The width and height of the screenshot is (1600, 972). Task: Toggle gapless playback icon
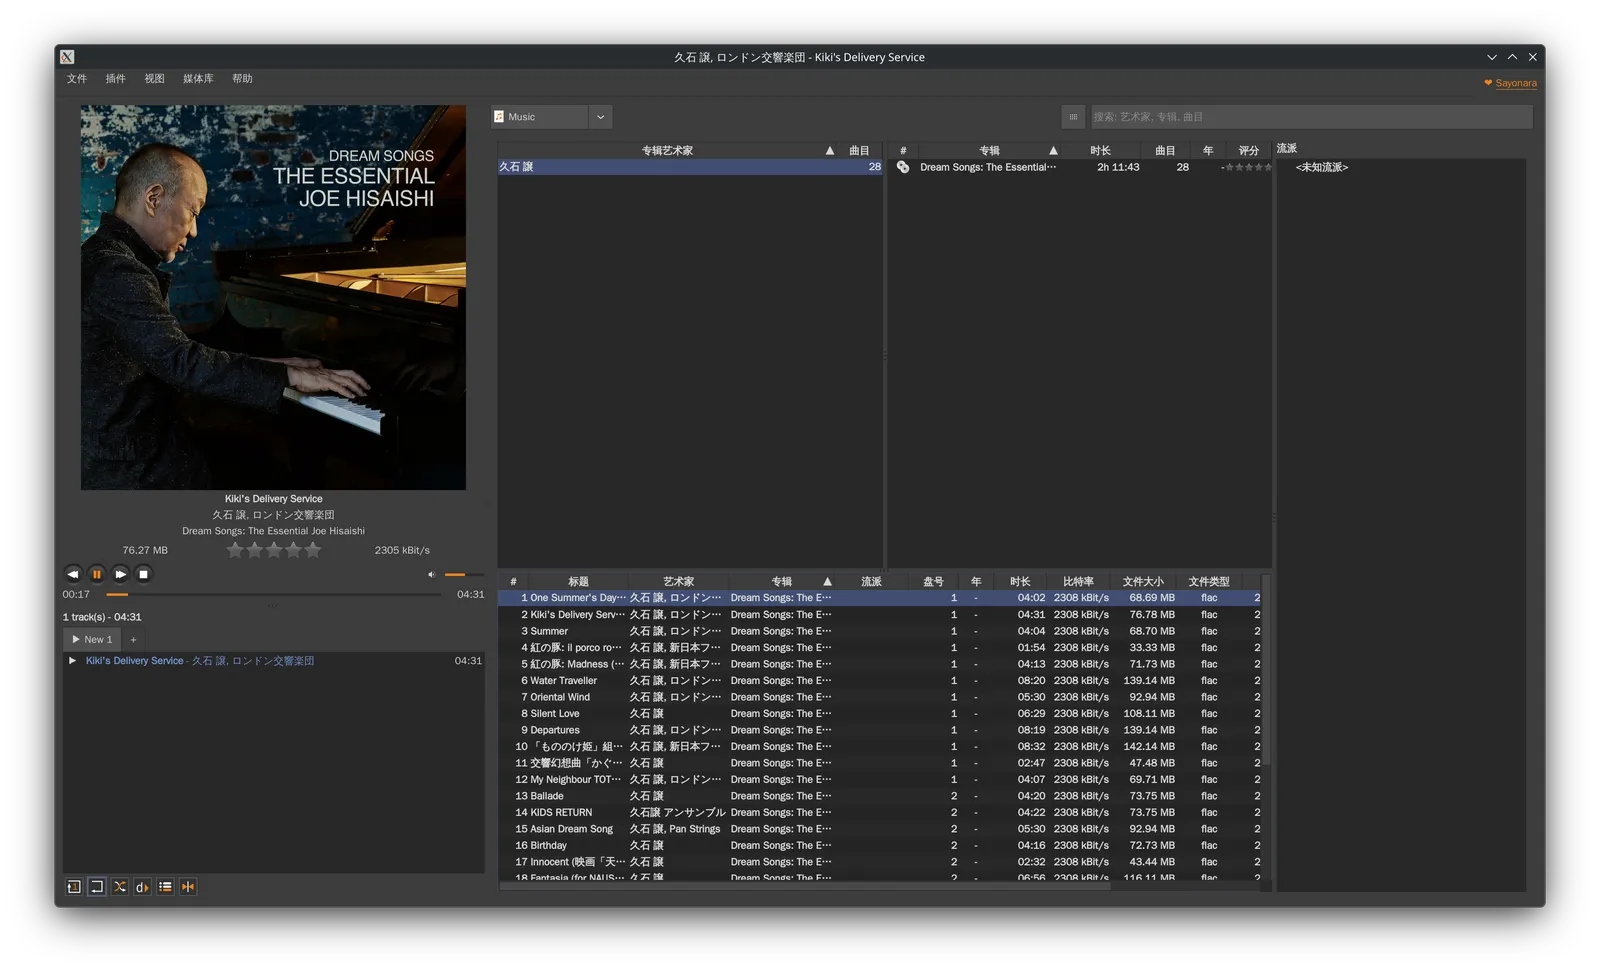pyautogui.click(x=188, y=887)
